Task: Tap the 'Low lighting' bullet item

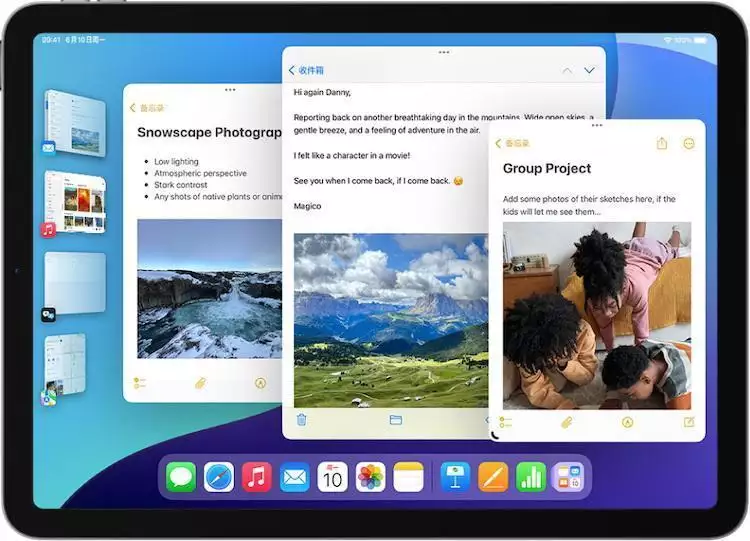Action: click(176, 162)
